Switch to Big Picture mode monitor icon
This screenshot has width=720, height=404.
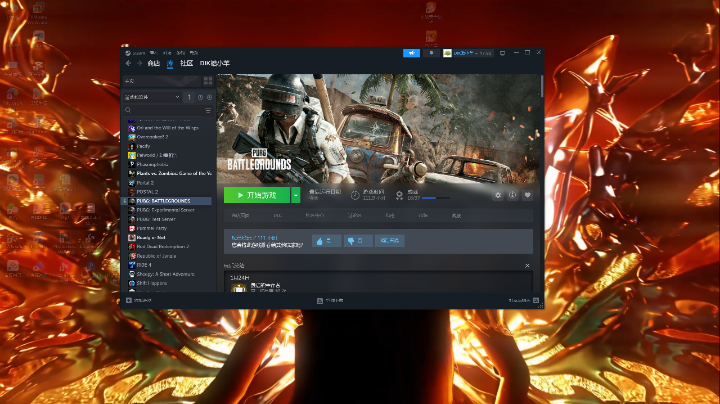tap(502, 53)
